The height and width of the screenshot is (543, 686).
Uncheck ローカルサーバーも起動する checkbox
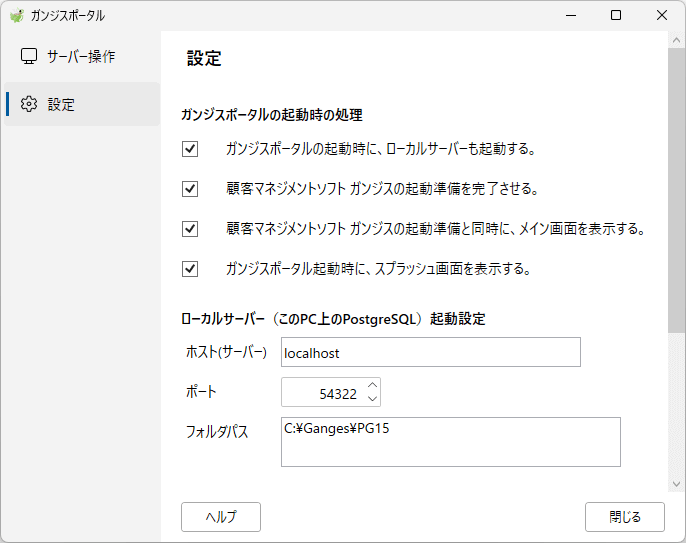coord(190,149)
